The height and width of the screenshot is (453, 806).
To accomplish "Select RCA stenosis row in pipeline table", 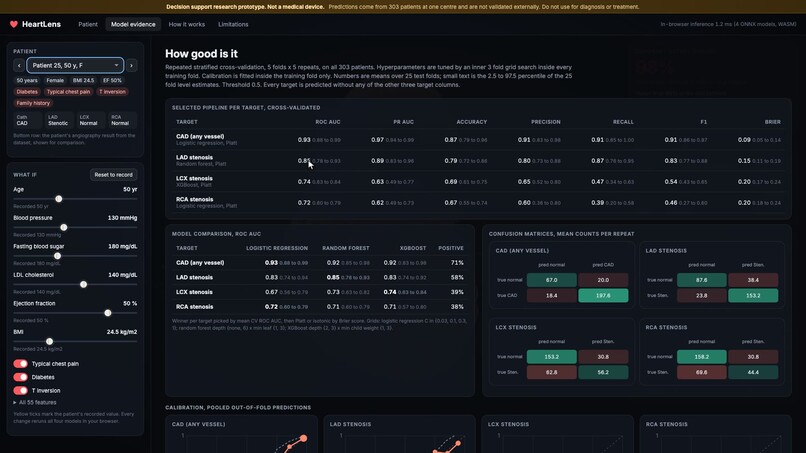I will pyautogui.click(x=478, y=203).
